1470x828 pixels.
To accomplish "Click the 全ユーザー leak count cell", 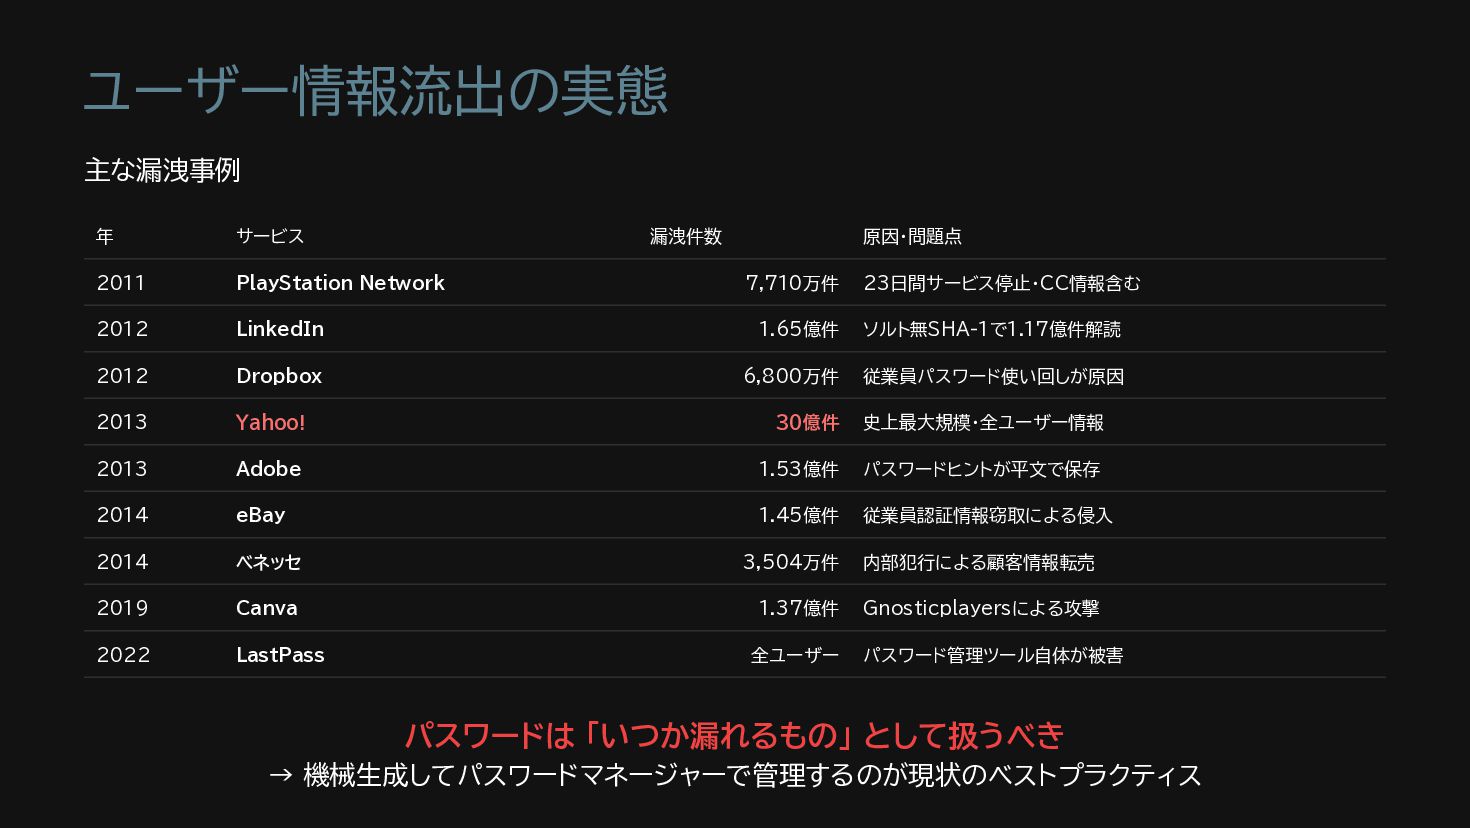I will click(795, 655).
